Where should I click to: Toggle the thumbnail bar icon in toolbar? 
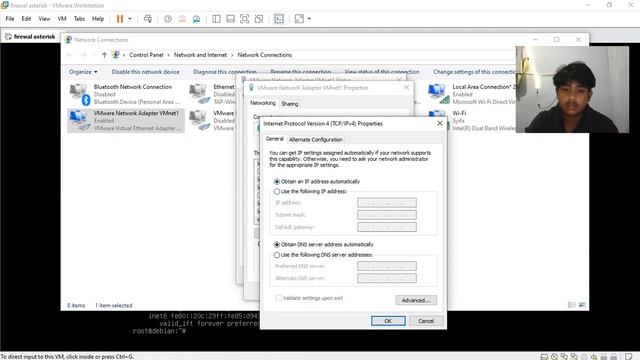231,19
